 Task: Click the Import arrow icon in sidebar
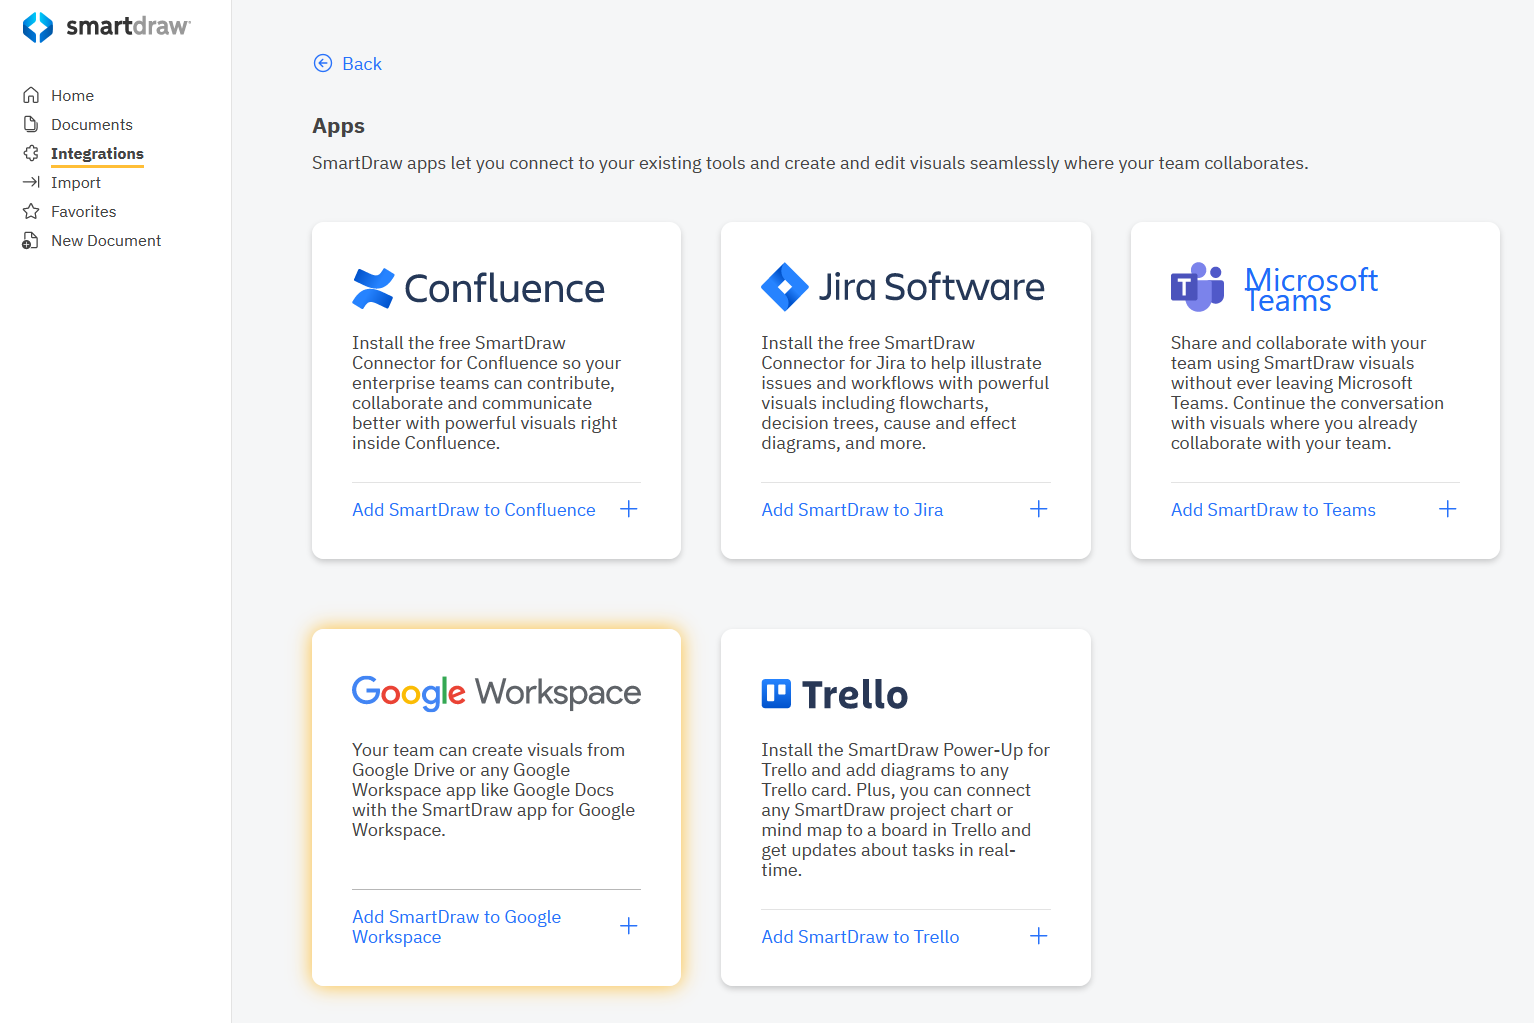[x=31, y=183]
